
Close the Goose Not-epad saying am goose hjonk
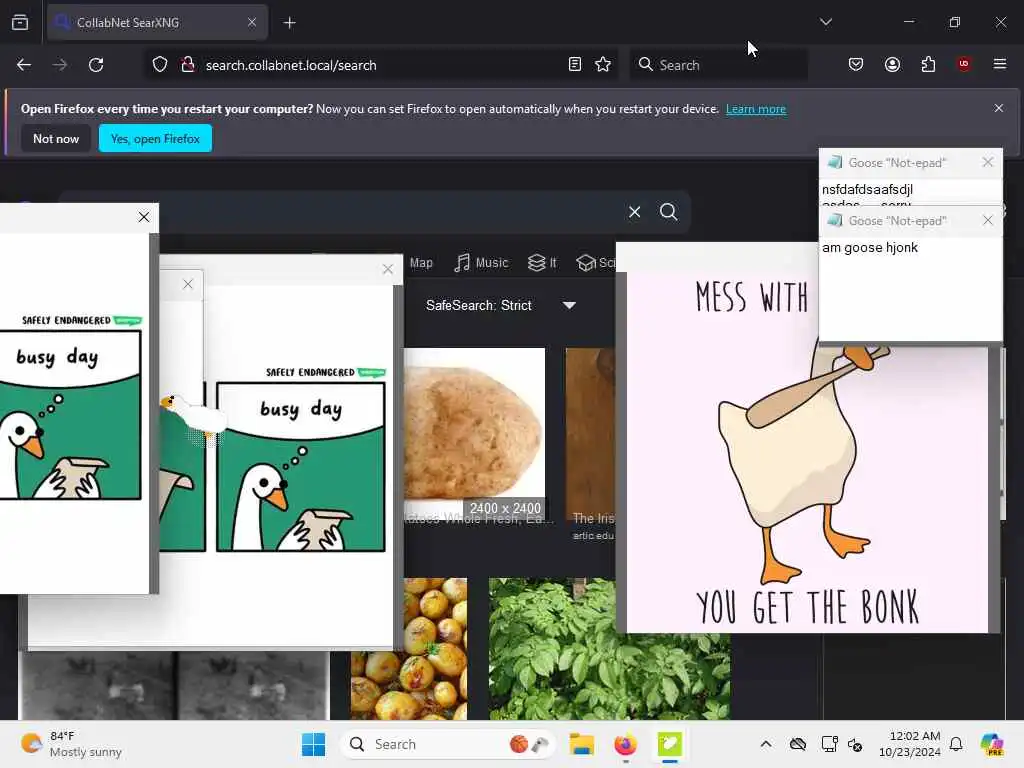[x=987, y=220]
